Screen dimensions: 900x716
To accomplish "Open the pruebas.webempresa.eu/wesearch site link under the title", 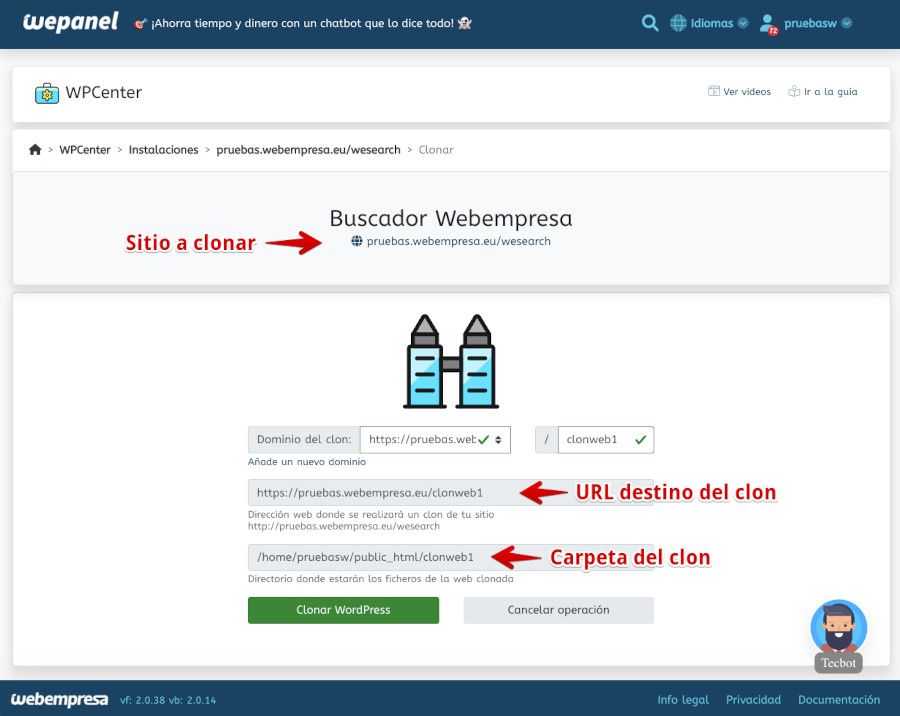I will (x=459, y=241).
